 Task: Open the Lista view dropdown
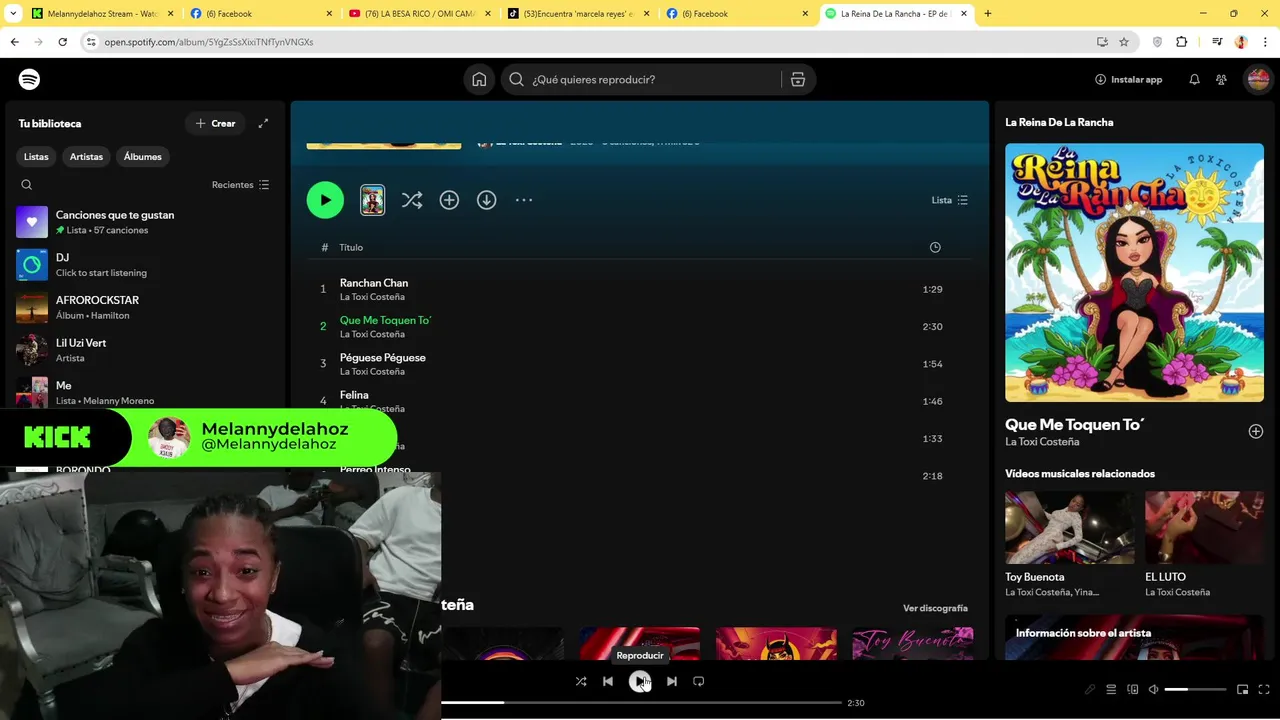pos(950,200)
